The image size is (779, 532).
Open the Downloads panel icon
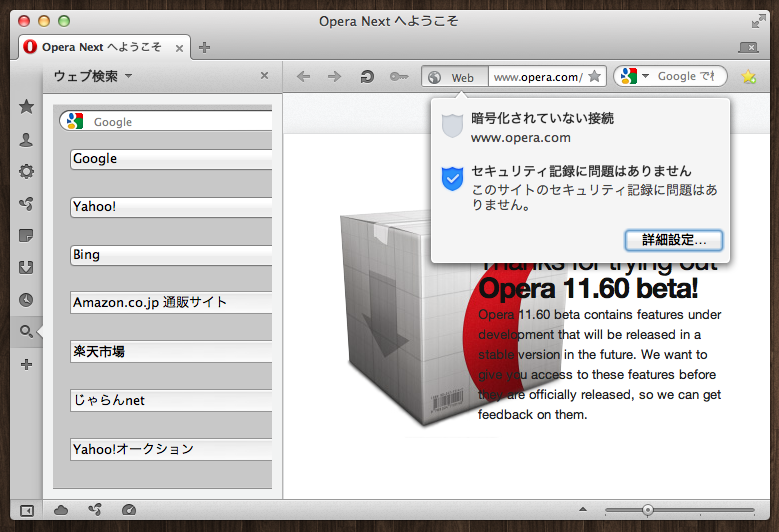coord(26,268)
